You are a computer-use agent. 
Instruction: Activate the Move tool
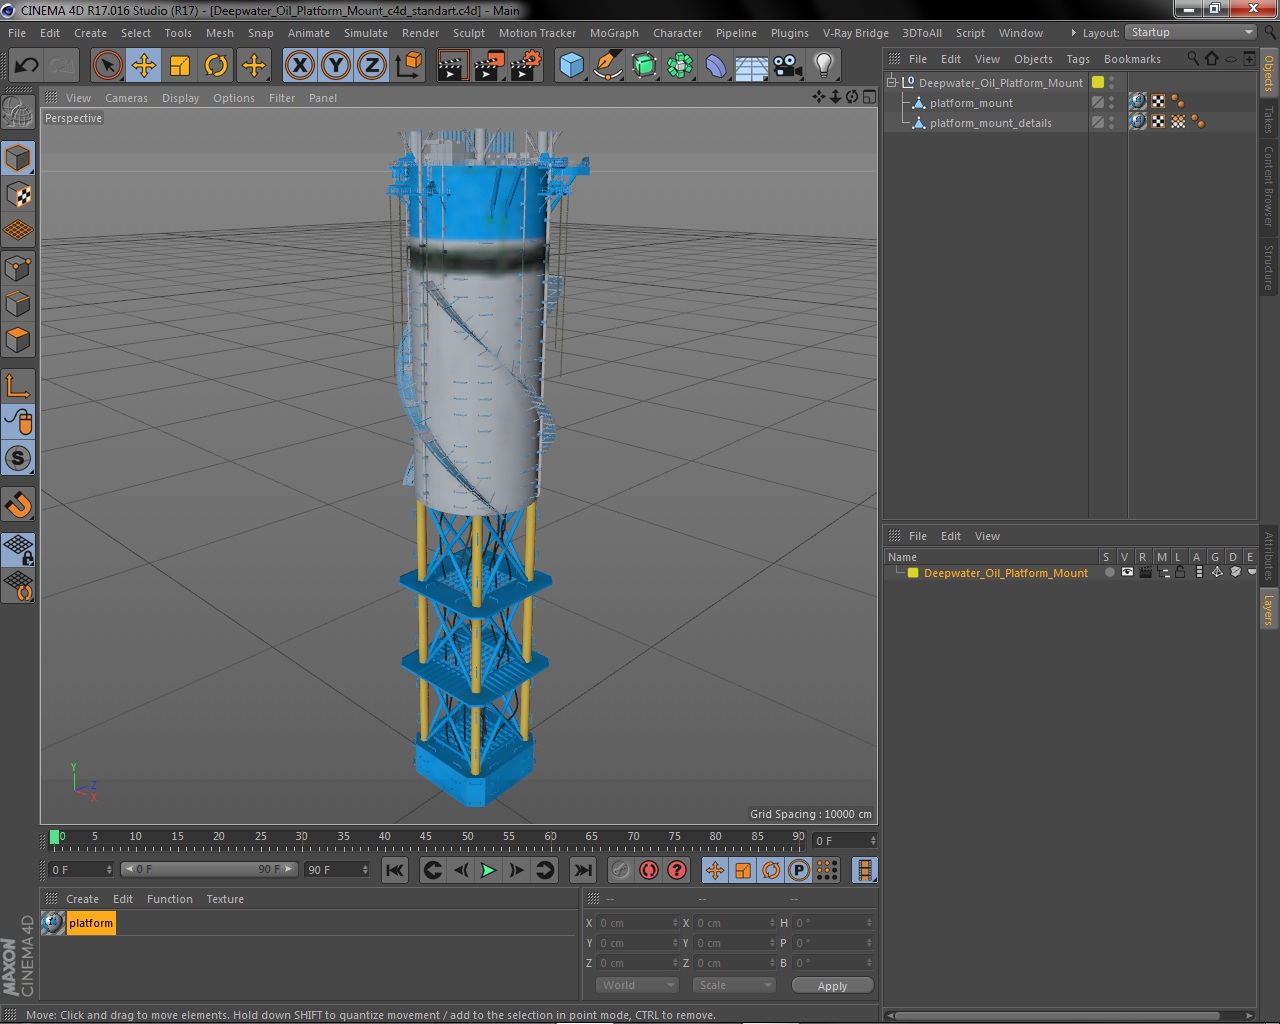144,66
